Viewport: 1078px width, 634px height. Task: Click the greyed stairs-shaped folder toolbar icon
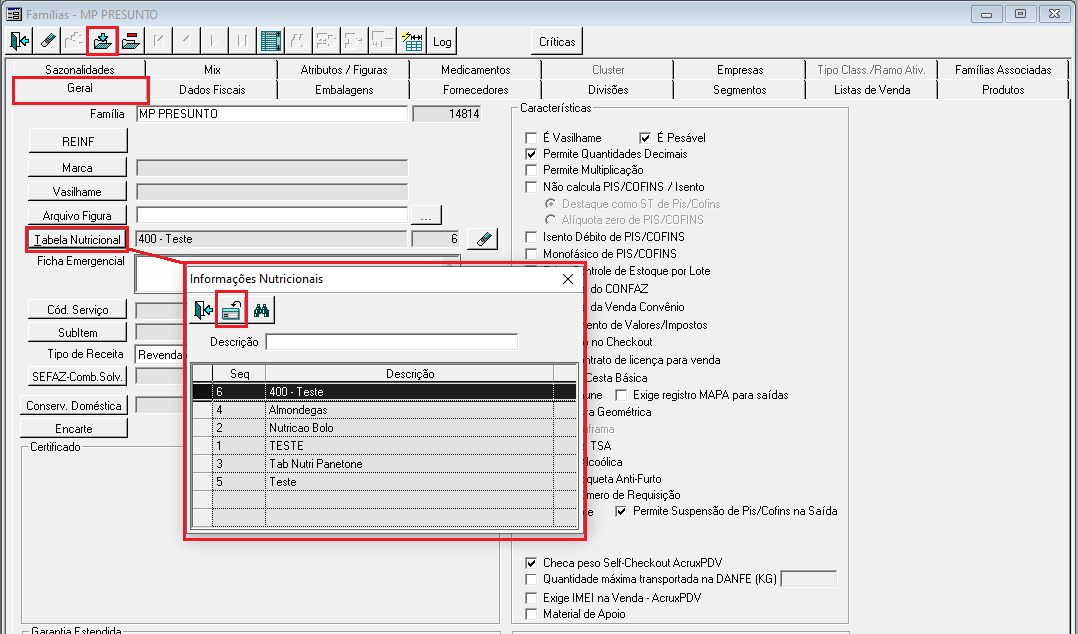click(x=75, y=41)
